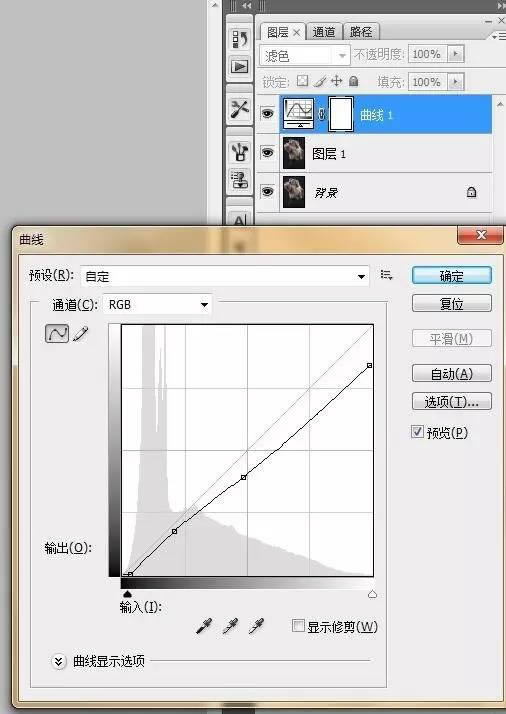Open the blend mode 滤色 dropdown
This screenshot has height=714, width=506.
coord(305,56)
